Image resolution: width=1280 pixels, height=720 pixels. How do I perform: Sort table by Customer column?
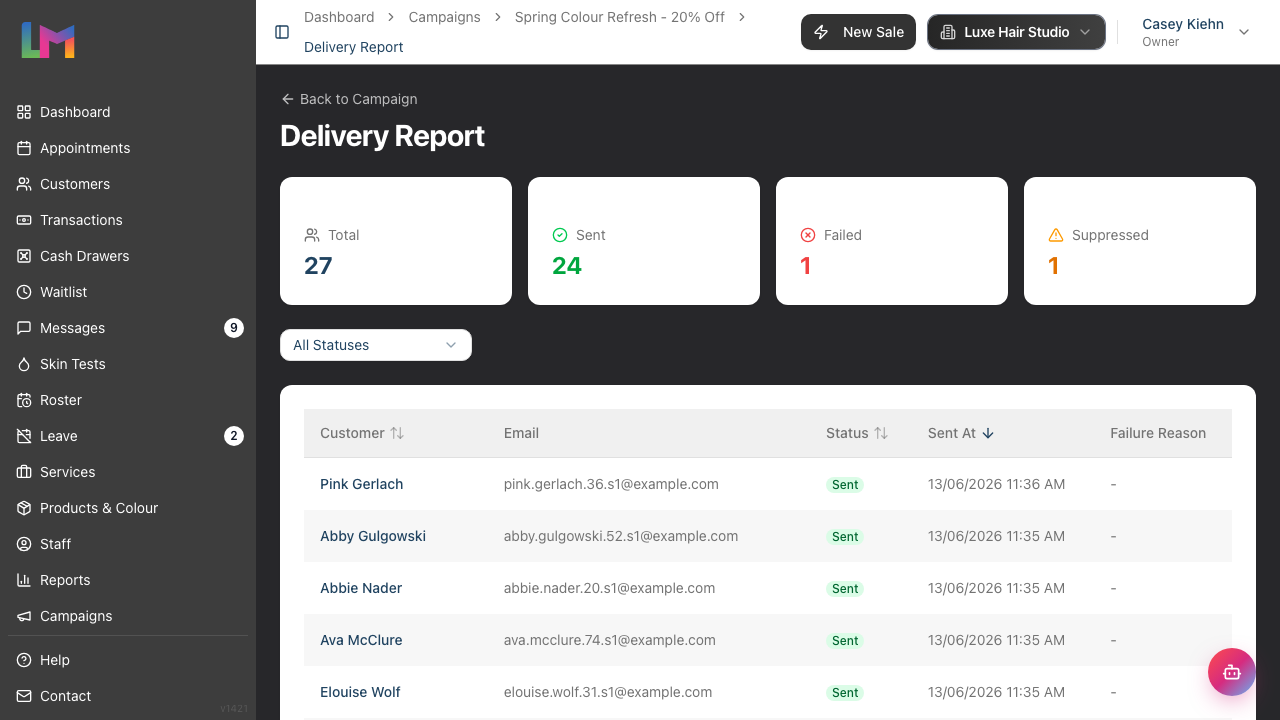362,433
